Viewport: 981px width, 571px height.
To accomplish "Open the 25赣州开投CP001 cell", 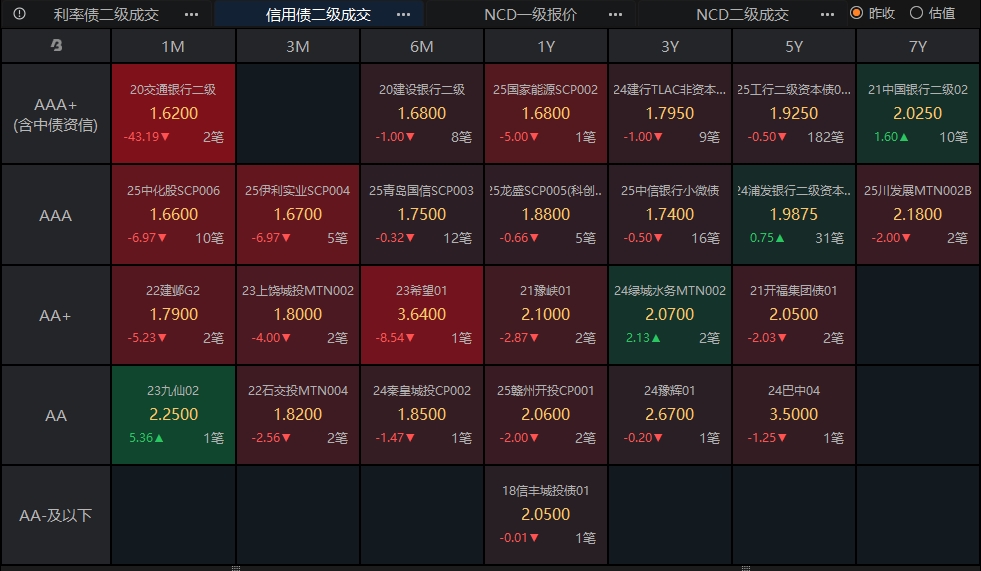I will click(x=546, y=415).
